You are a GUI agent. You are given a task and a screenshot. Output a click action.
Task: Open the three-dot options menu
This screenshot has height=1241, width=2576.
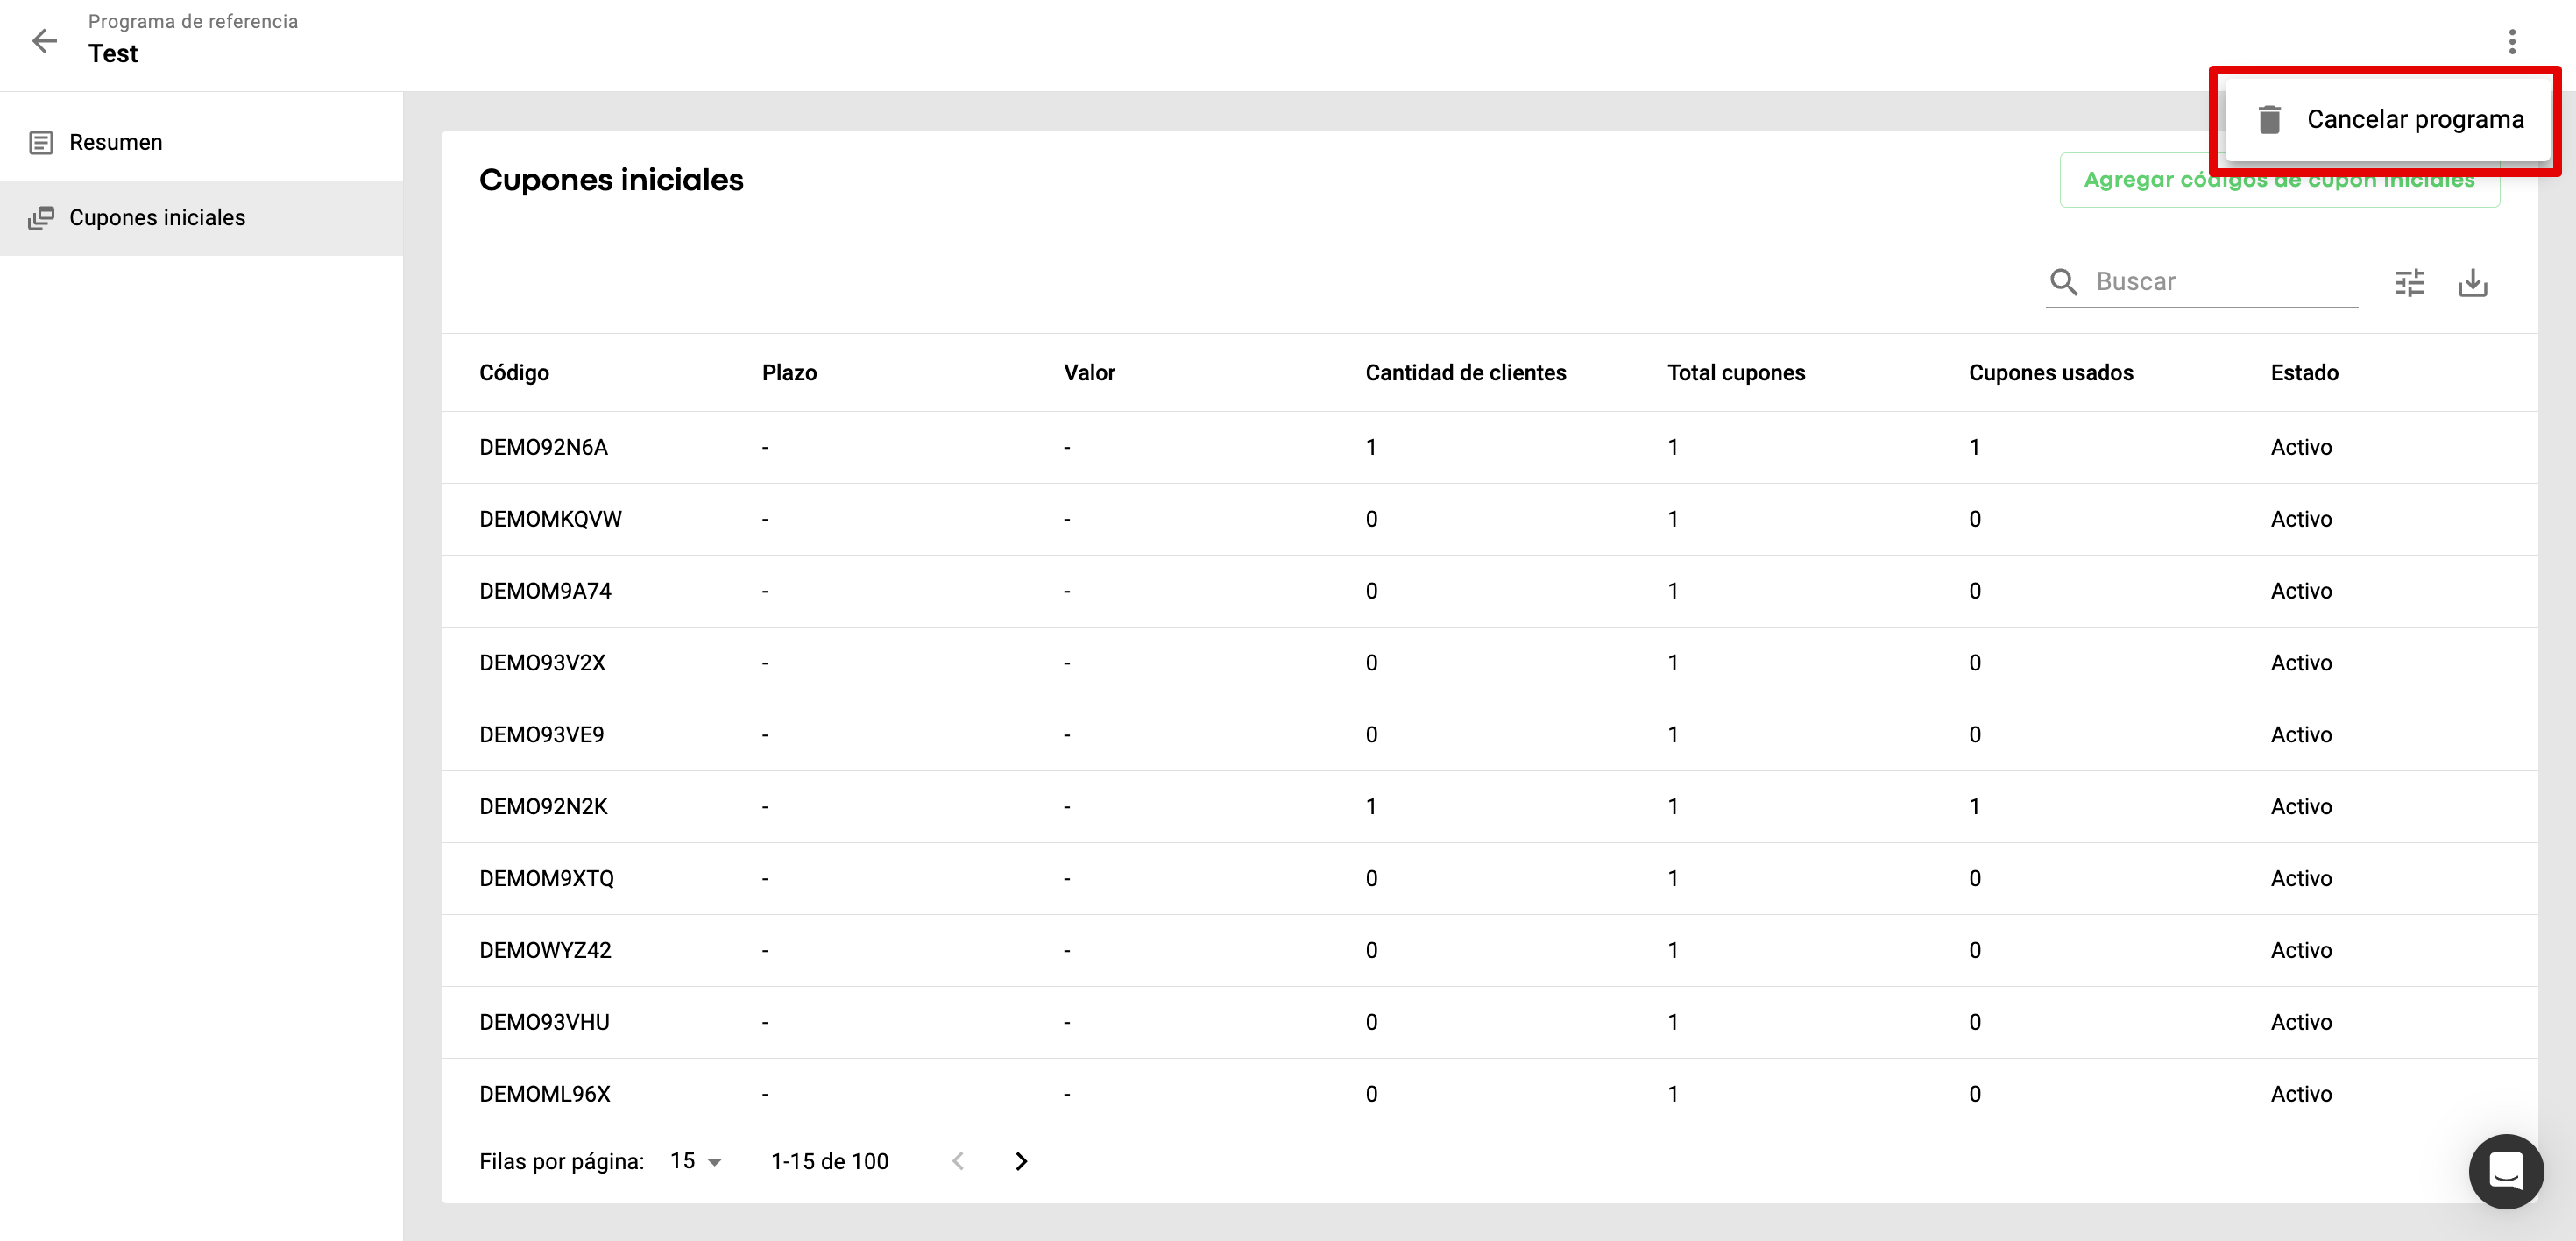tap(2511, 41)
